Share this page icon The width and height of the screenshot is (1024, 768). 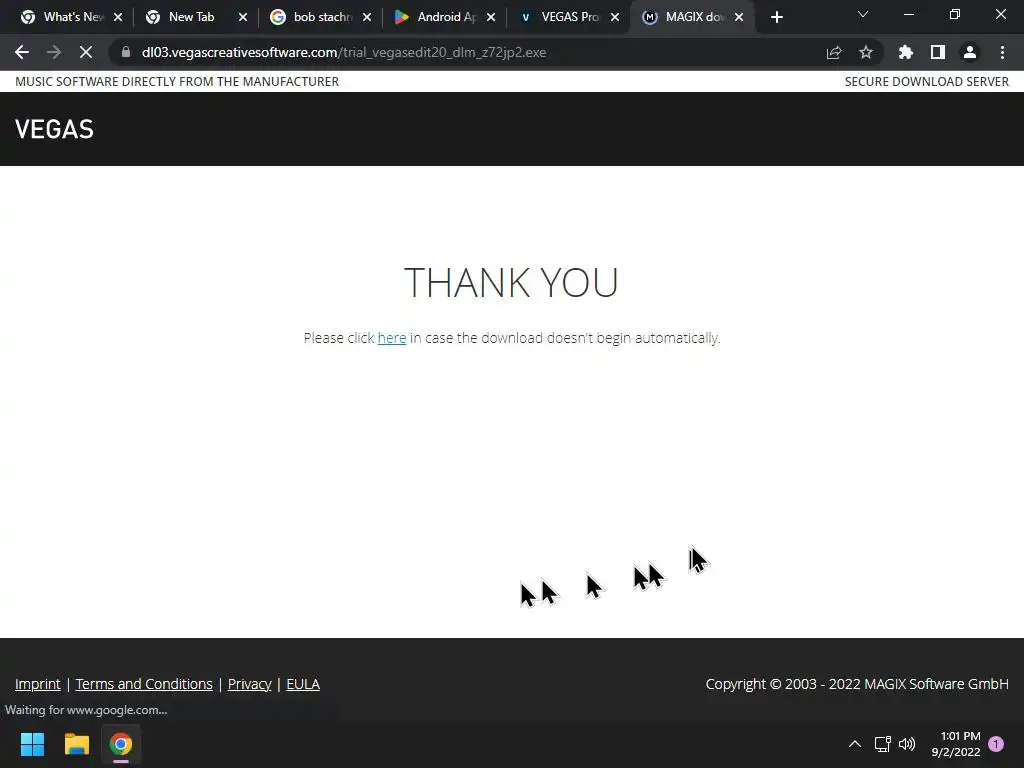point(834,52)
